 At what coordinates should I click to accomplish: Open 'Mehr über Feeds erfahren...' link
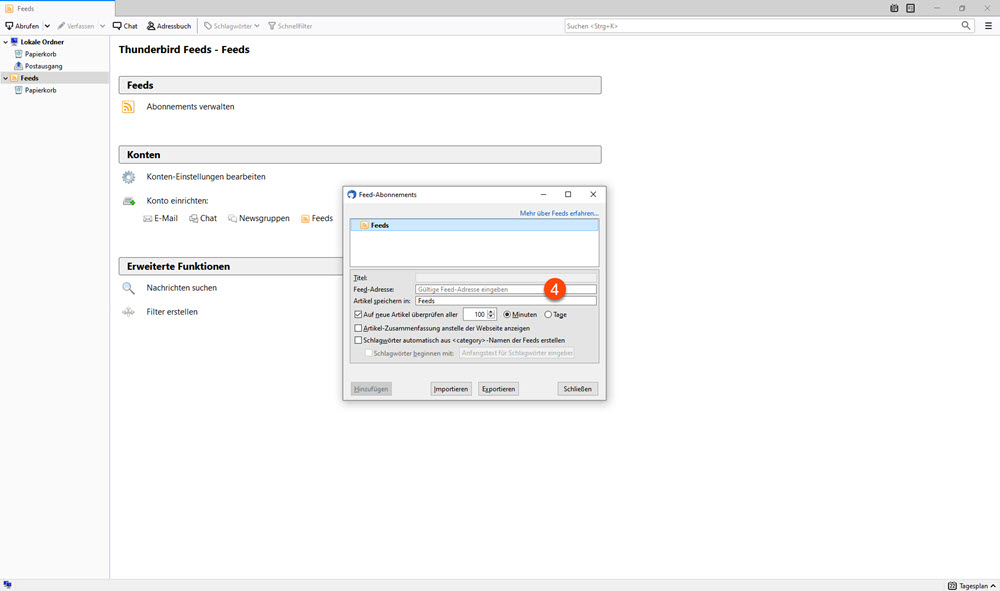(559, 213)
